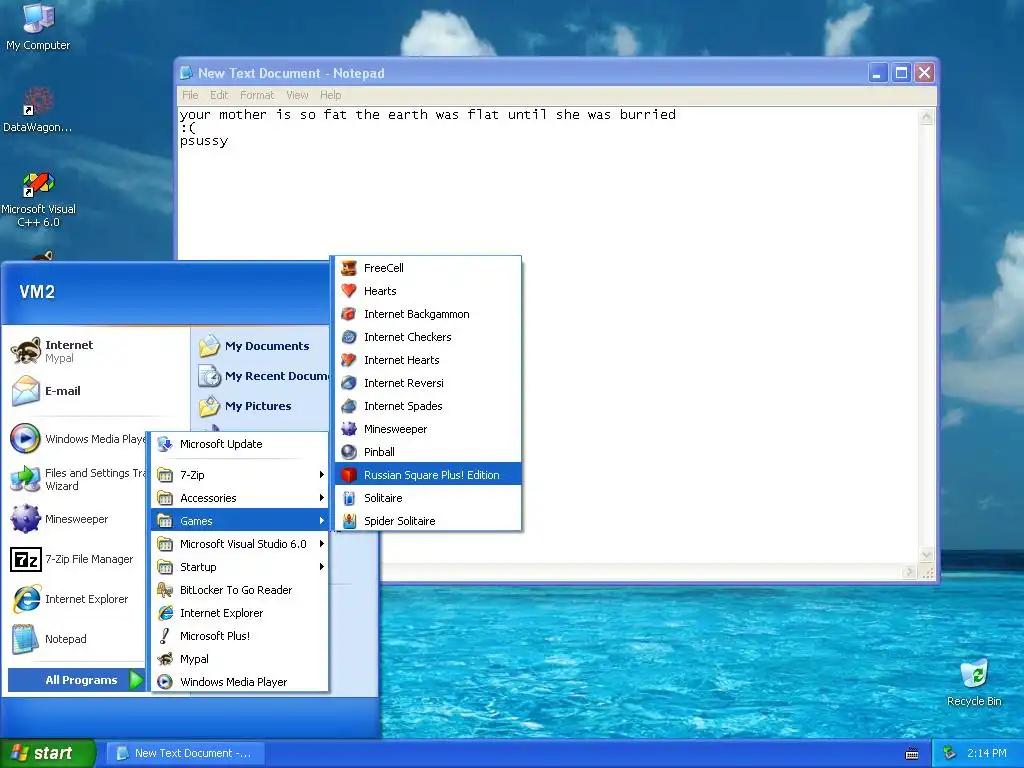Open Notepad Edit menu
This screenshot has height=768, width=1024.
[219, 95]
